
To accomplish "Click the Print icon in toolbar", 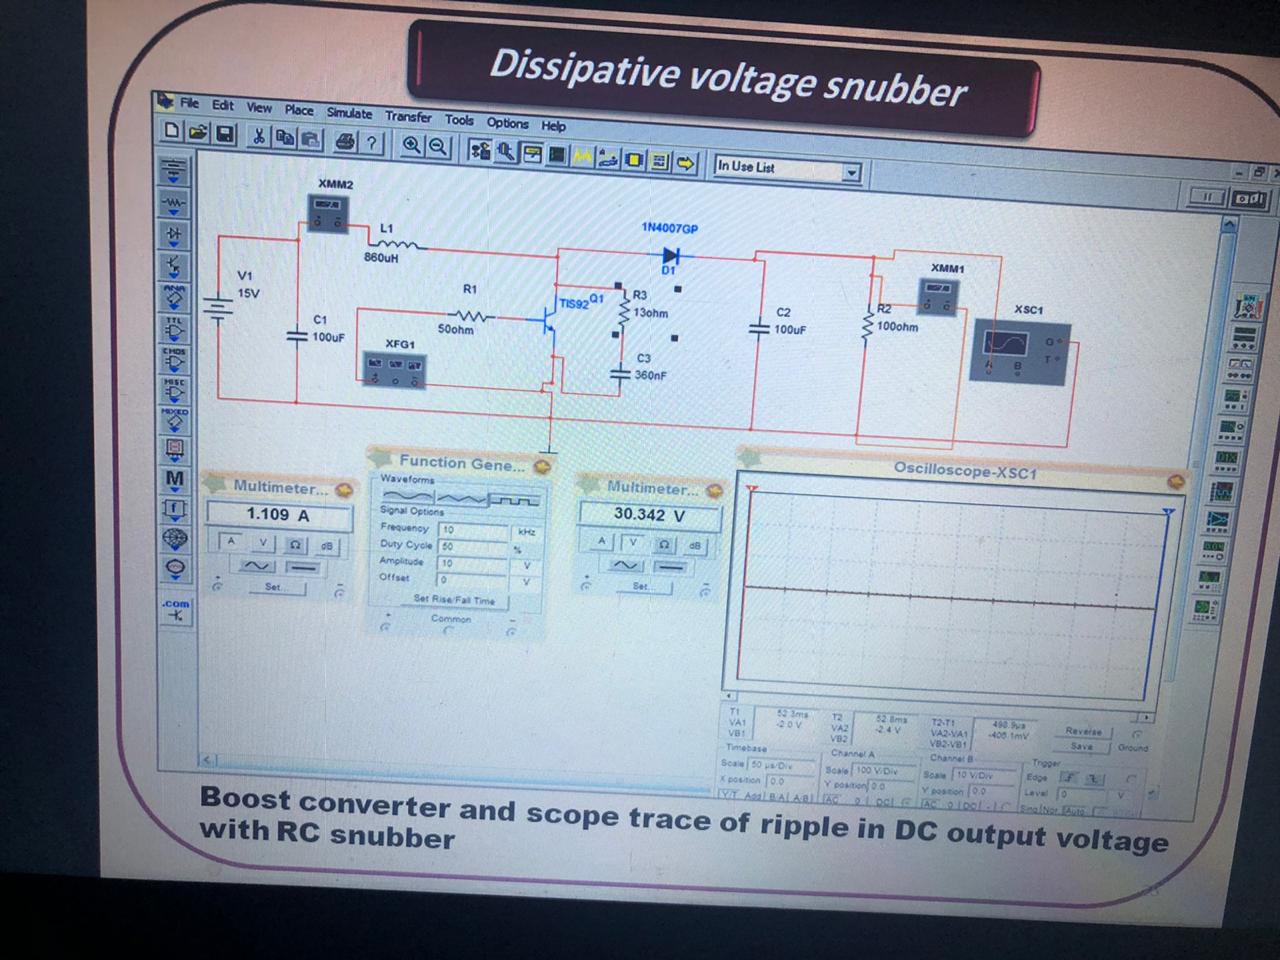I will [x=345, y=142].
